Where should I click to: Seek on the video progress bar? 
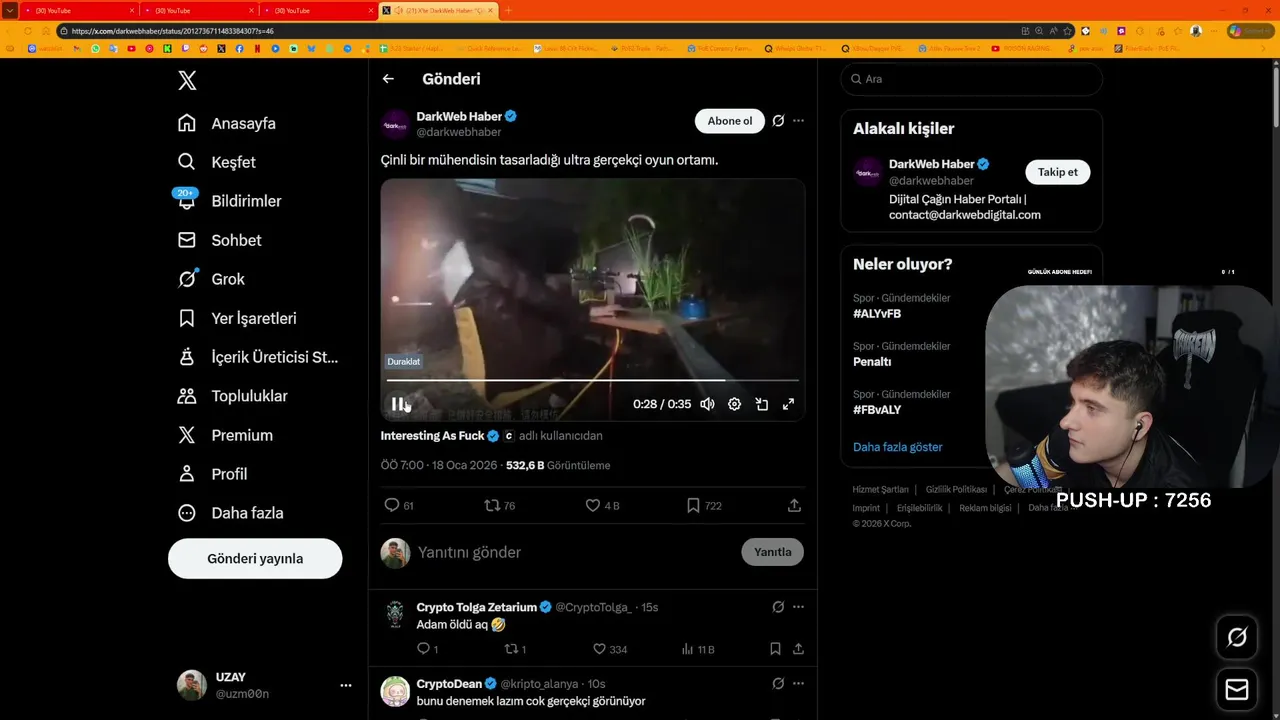(592, 380)
